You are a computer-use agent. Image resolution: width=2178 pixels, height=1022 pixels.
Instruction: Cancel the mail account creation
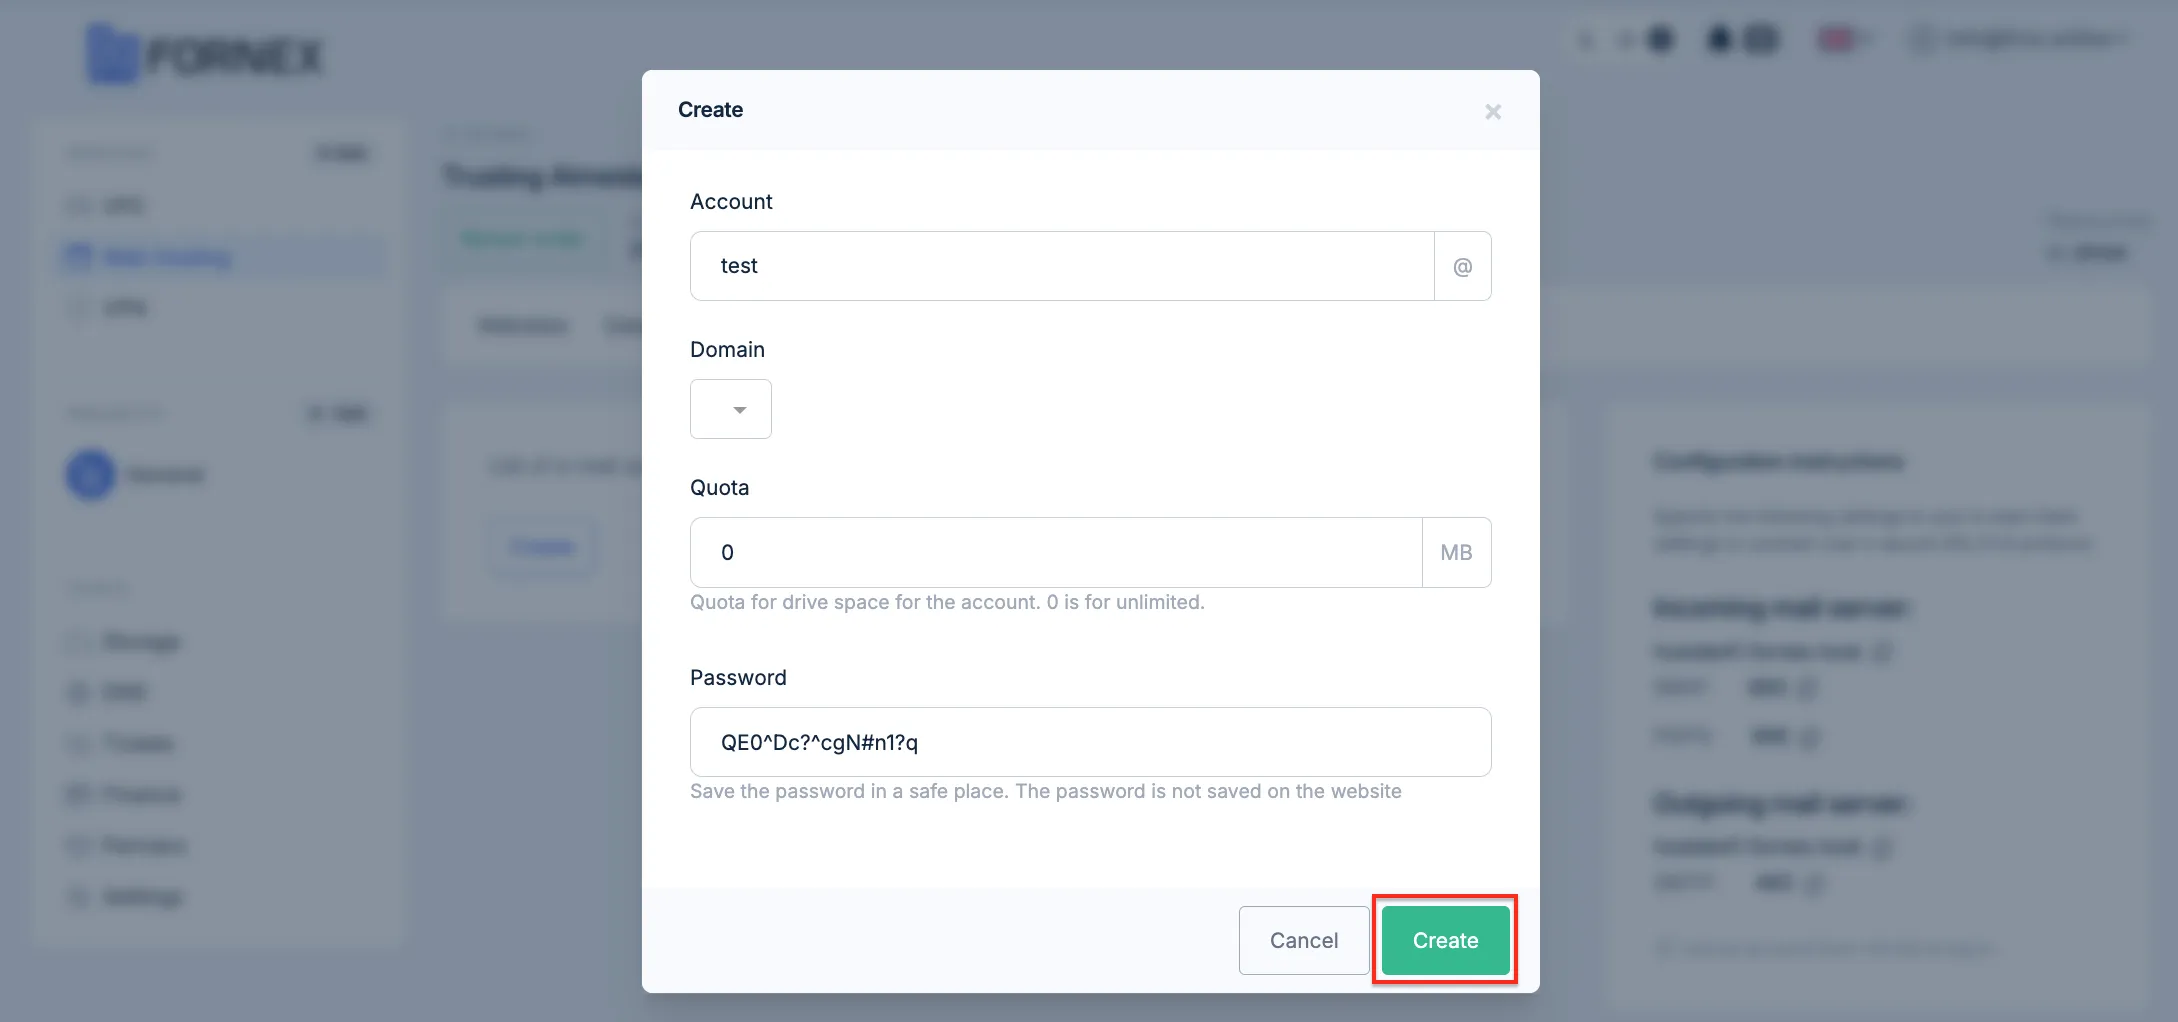click(1304, 940)
